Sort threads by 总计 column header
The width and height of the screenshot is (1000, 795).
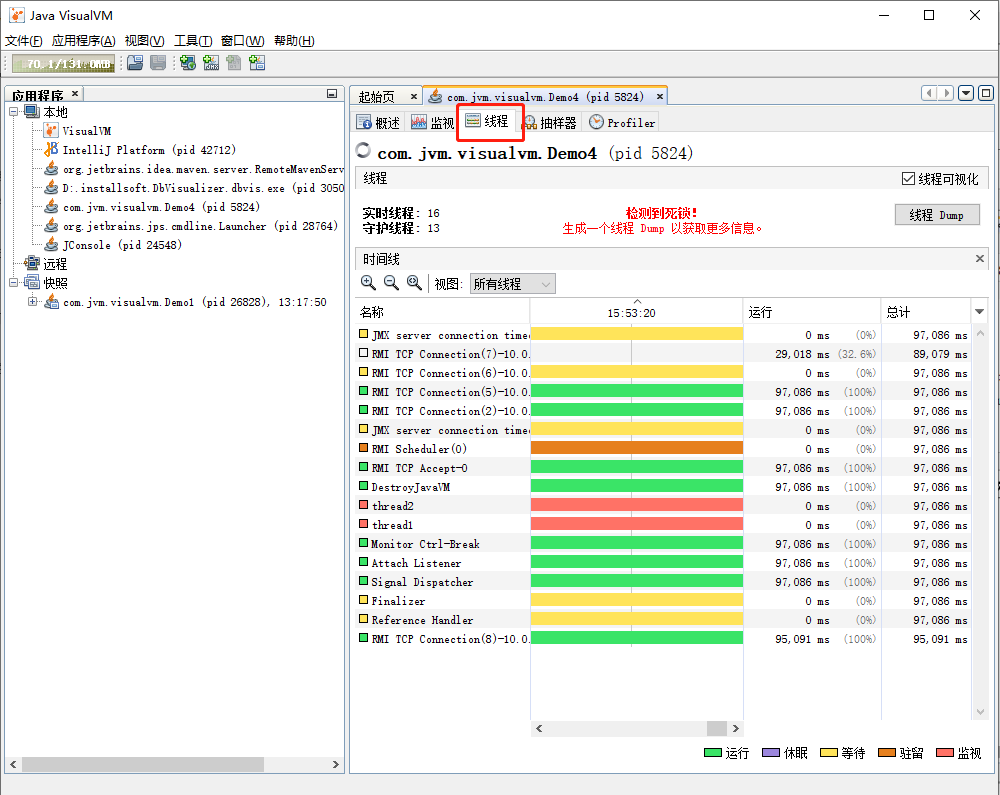926,312
